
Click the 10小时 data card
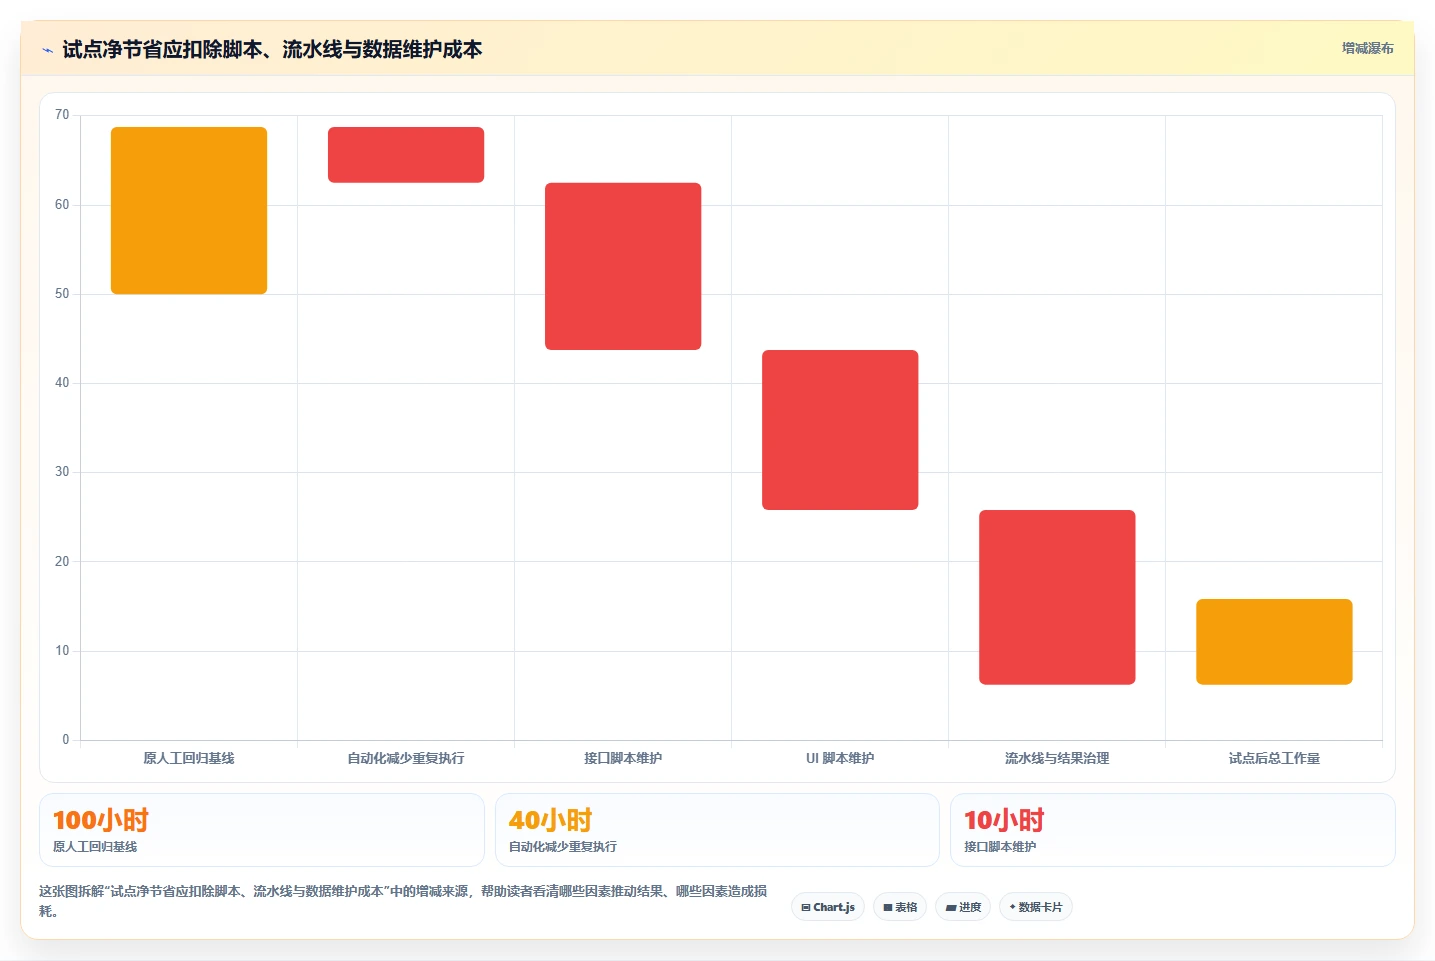tap(1172, 830)
